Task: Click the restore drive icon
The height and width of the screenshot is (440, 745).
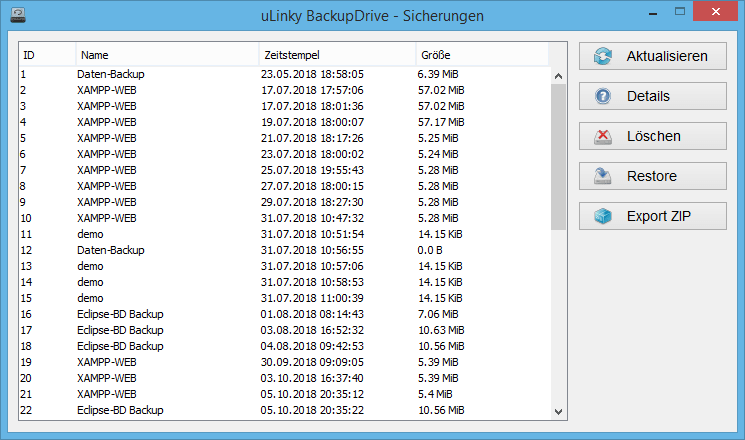Action: point(603,176)
